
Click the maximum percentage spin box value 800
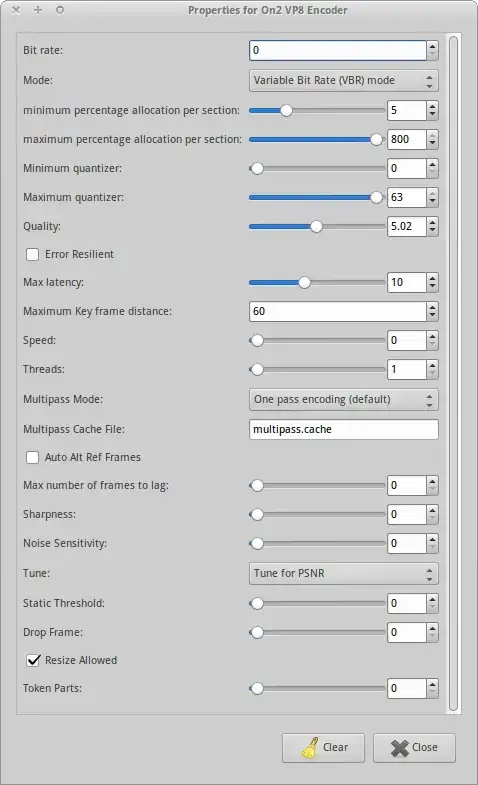[407, 140]
